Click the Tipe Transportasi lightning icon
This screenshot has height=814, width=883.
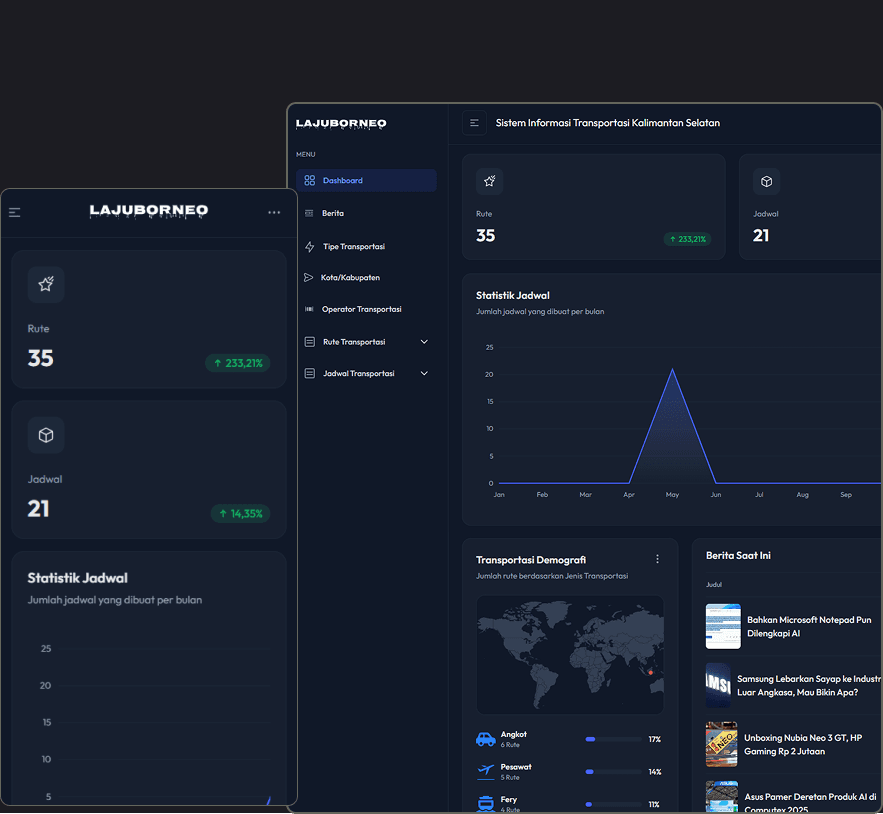[309, 247]
